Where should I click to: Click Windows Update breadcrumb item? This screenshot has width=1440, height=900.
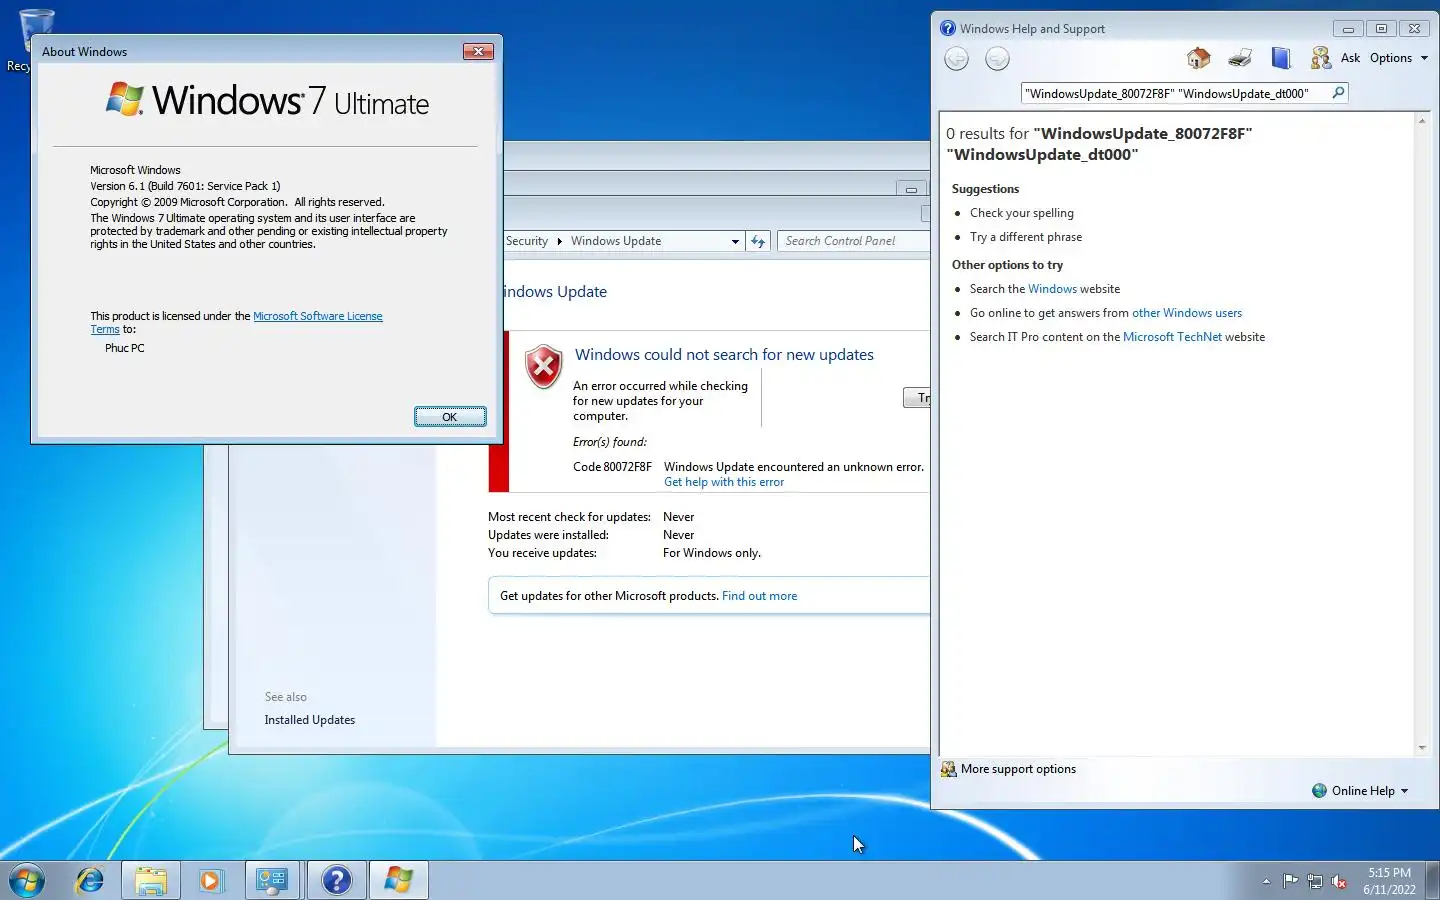tap(616, 241)
